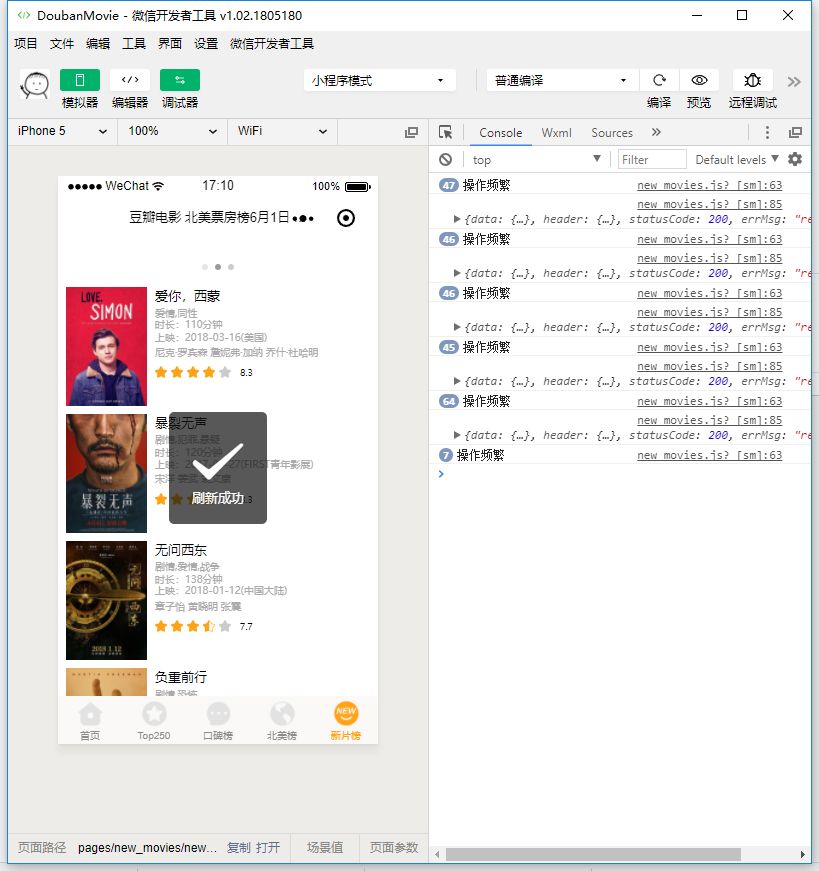Toggle the simulator (模拟器) panel button
This screenshot has width=819, height=871.
point(80,80)
